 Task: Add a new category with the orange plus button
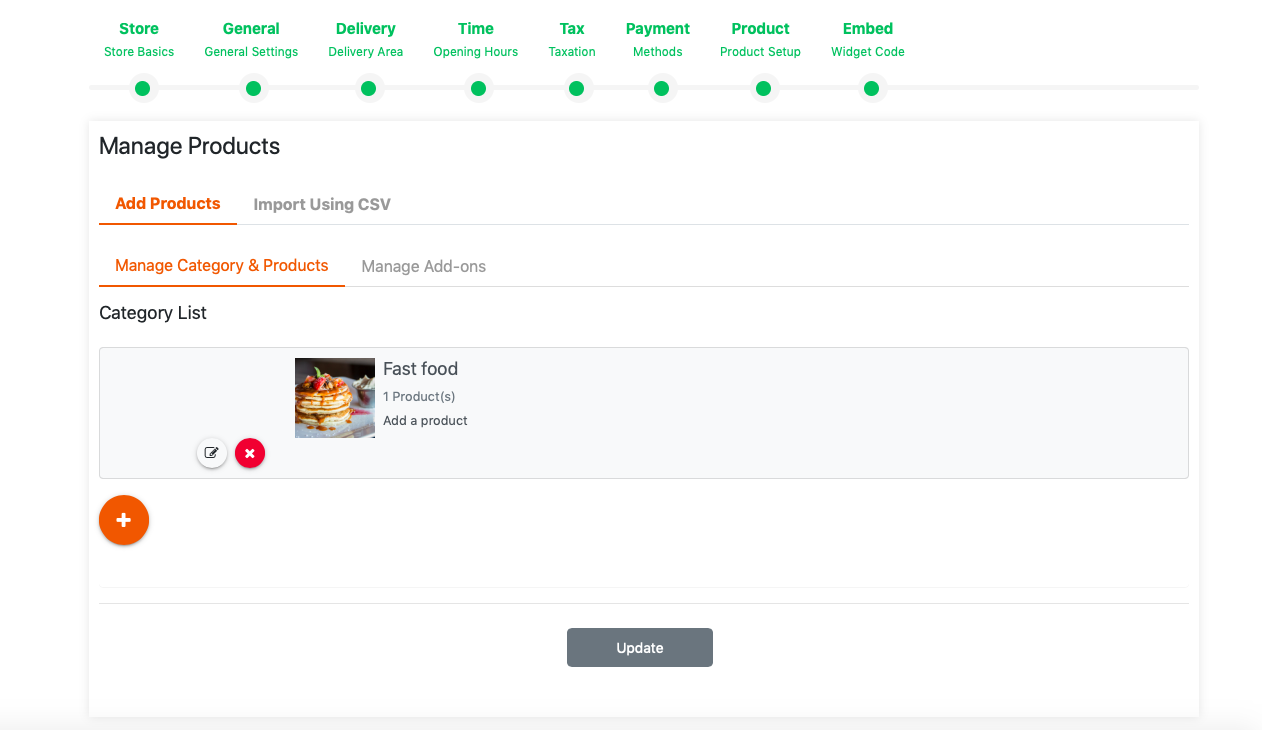[124, 520]
